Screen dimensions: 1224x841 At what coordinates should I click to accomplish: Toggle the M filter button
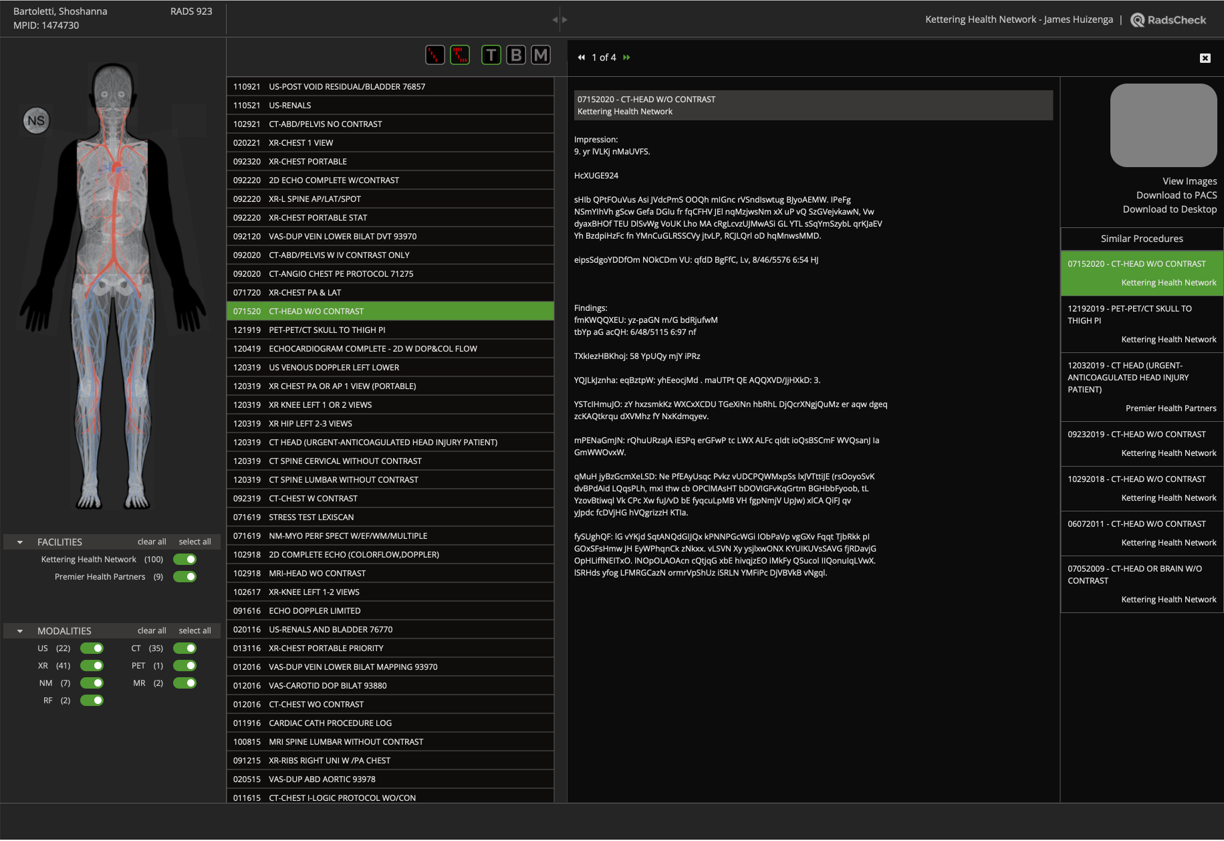[541, 56]
